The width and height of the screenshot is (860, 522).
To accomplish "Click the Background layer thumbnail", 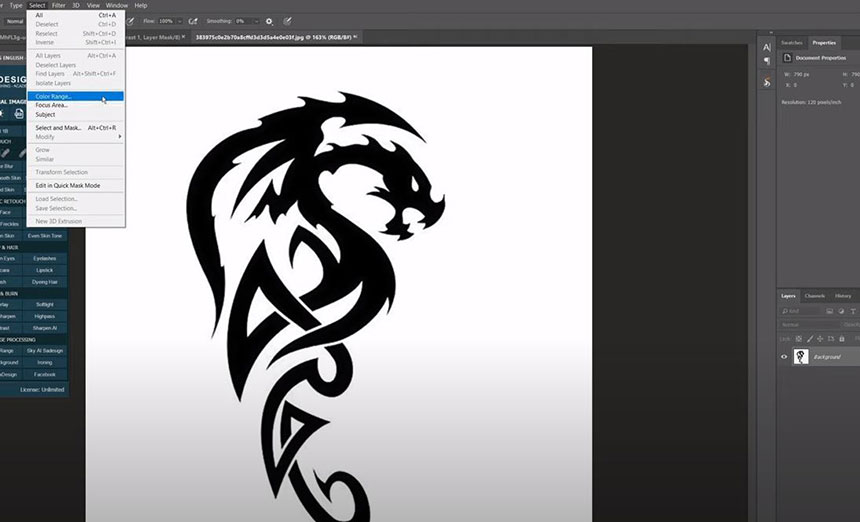I will coord(801,357).
